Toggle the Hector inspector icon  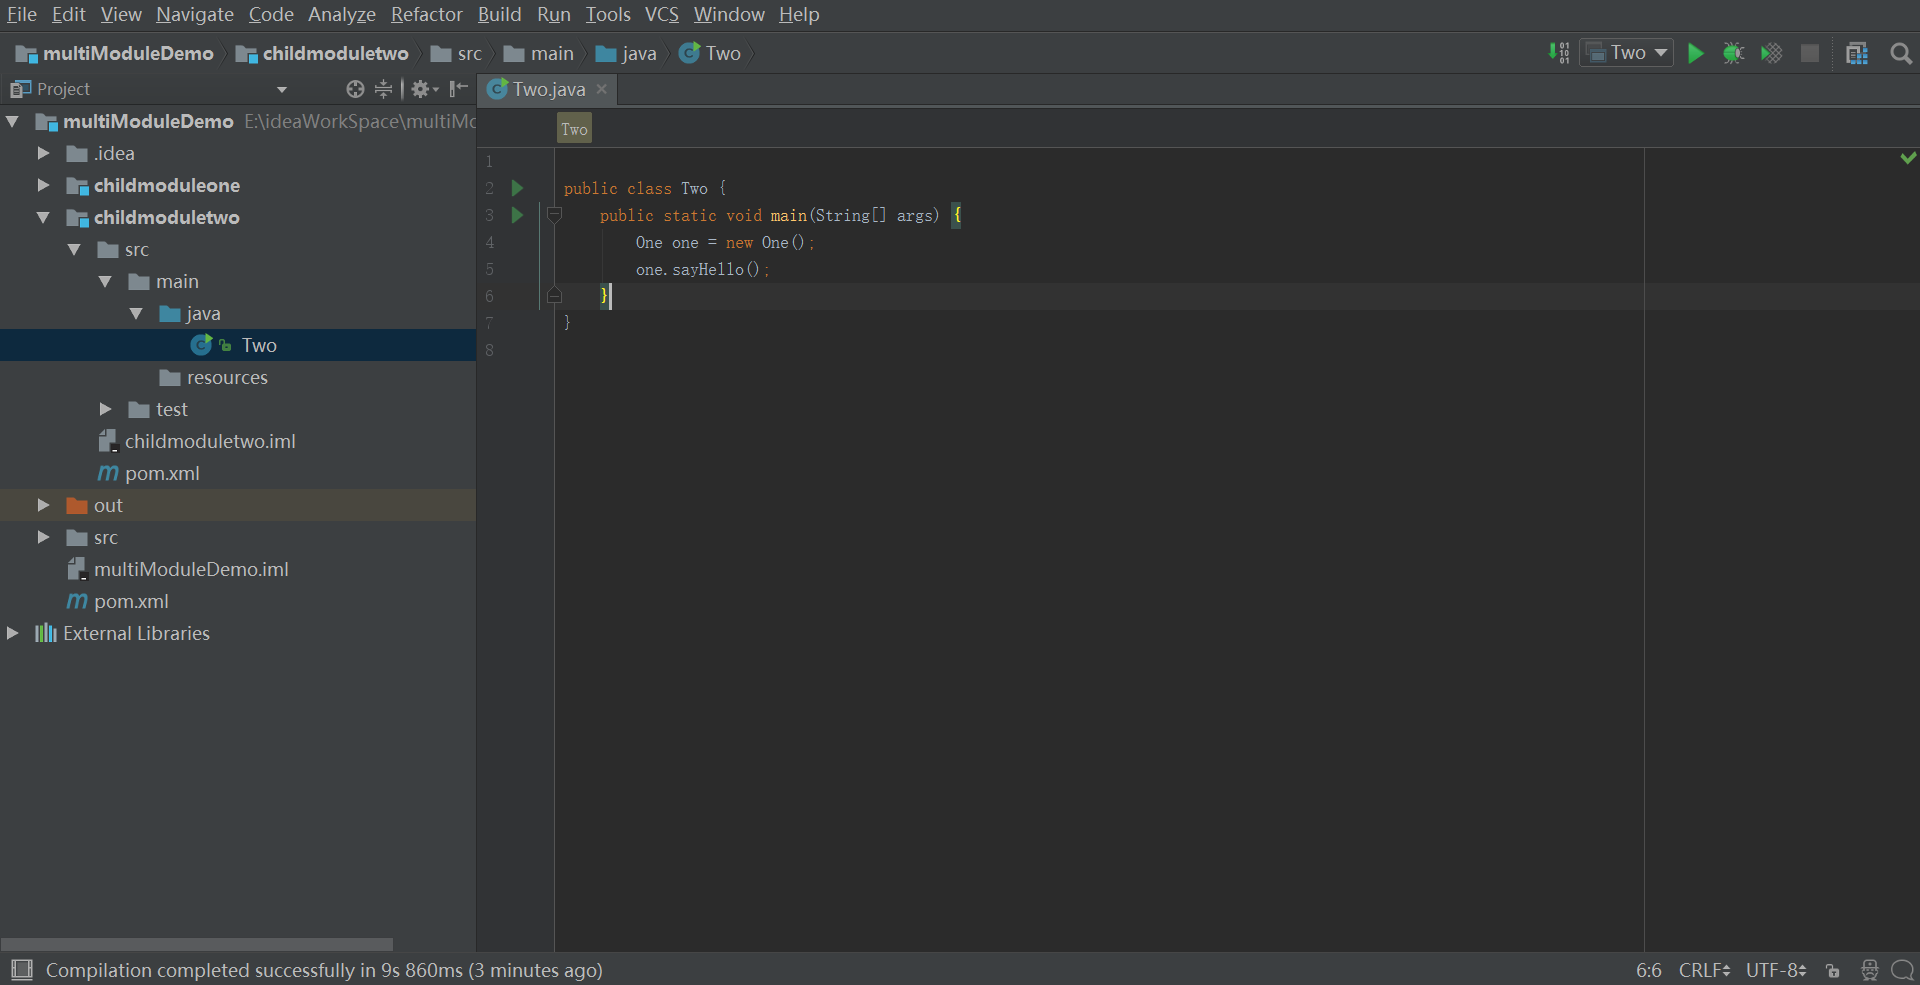coord(1869,971)
